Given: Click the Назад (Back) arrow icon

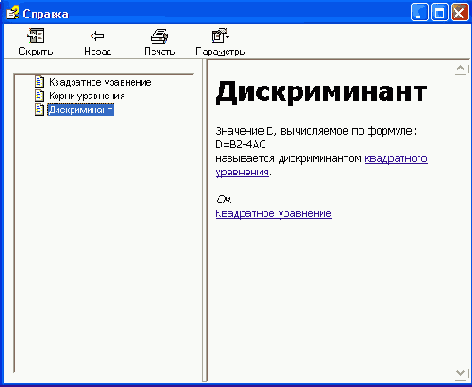Looking at the screenshot, I should [97, 36].
